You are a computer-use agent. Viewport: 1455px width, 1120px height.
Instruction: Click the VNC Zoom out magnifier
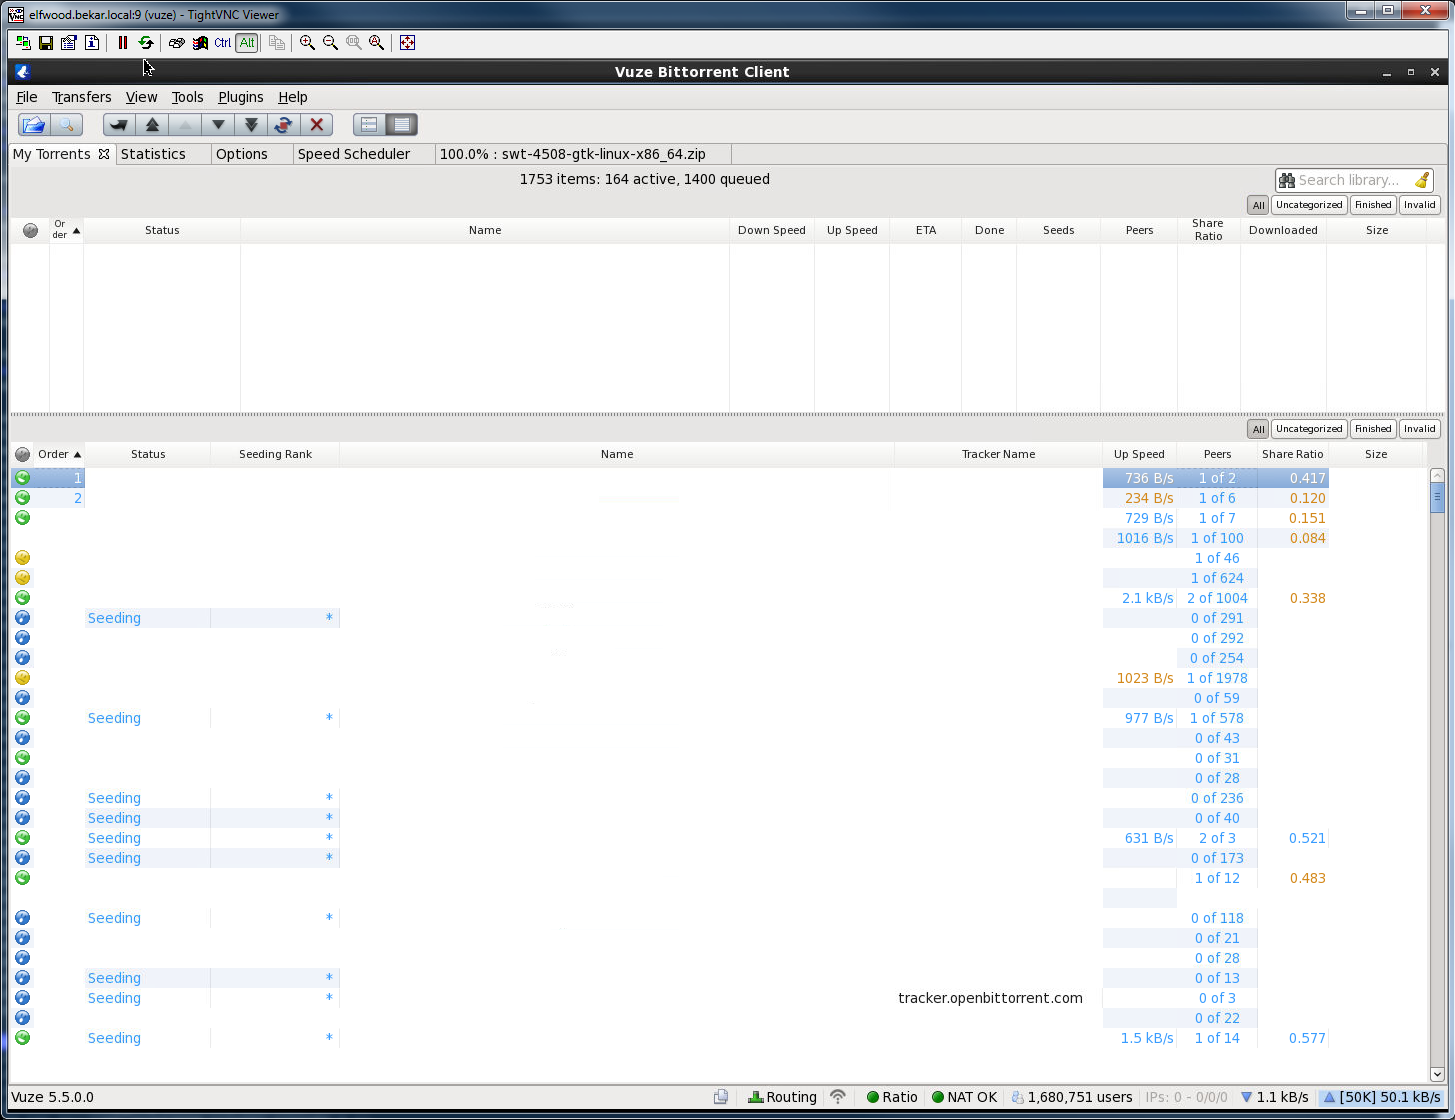(x=330, y=43)
